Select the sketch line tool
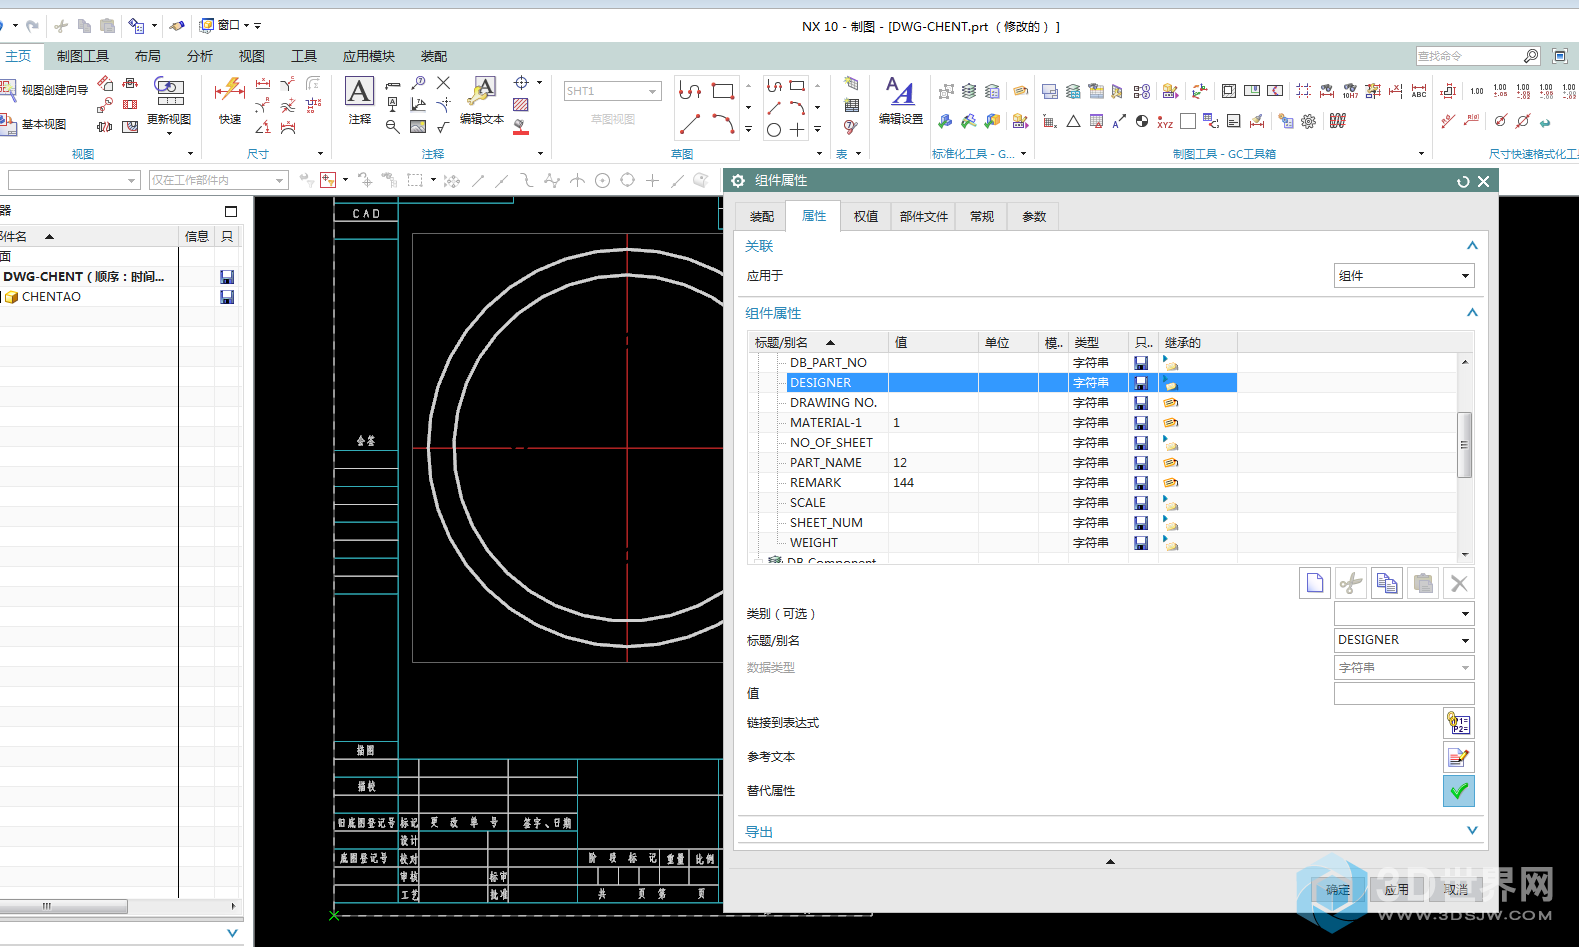The image size is (1579, 947). [690, 124]
